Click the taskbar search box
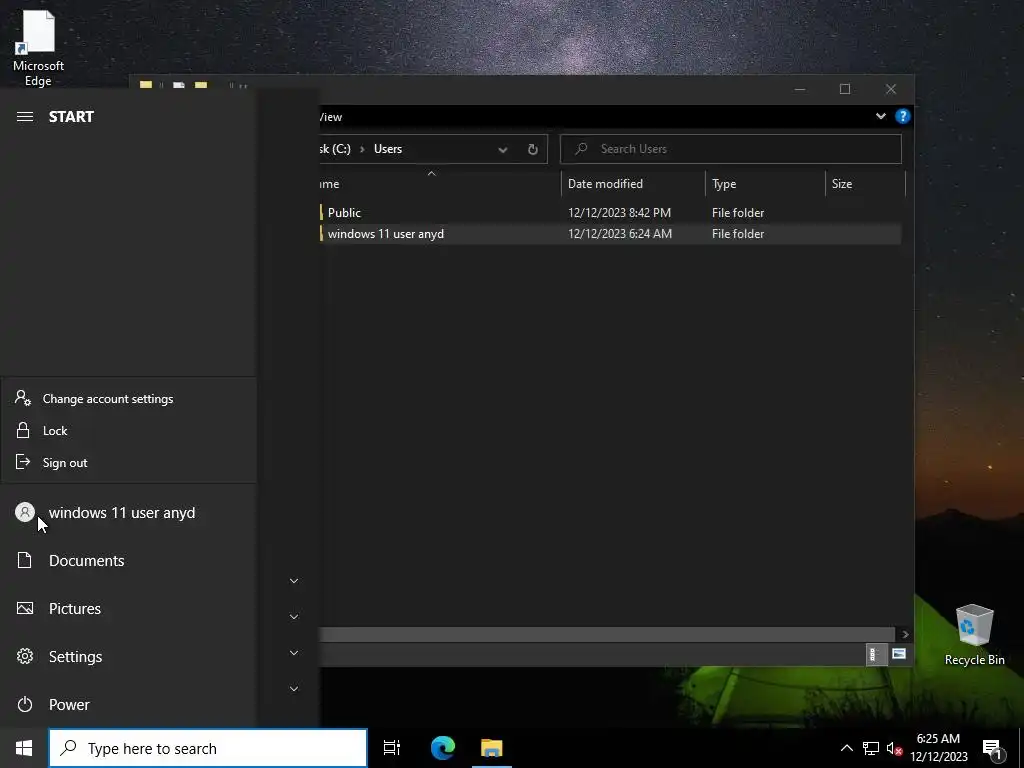This screenshot has width=1024, height=768. (x=208, y=748)
